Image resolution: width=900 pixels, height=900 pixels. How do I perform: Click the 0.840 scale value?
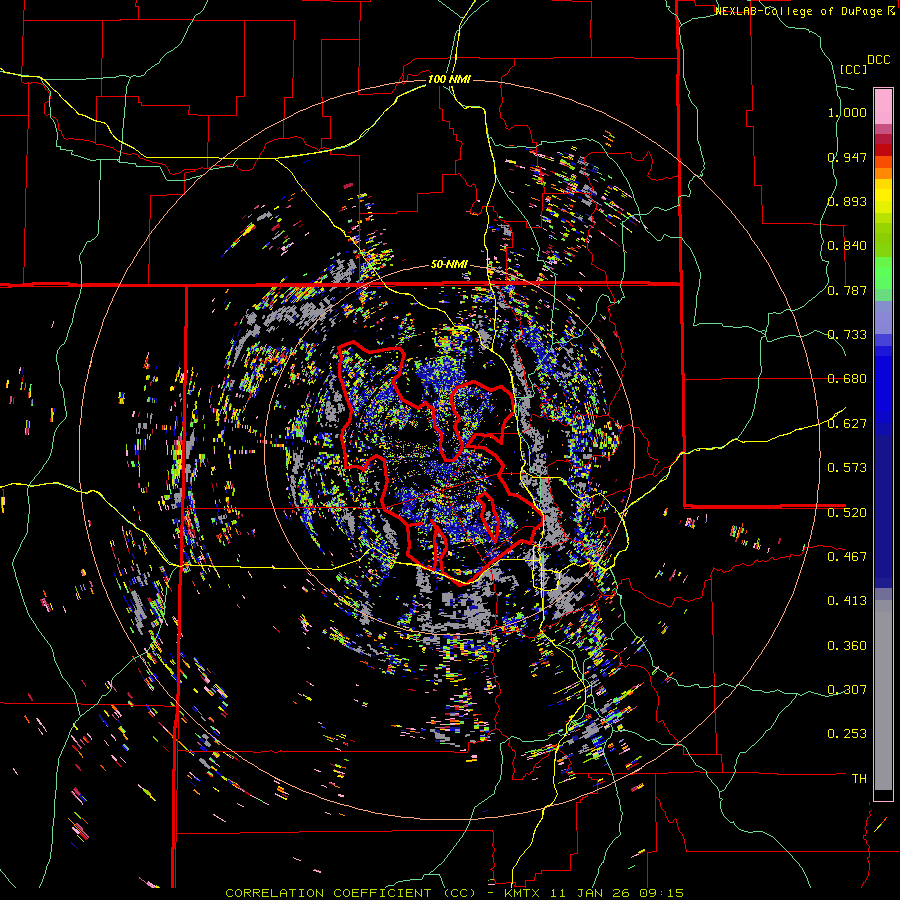pyautogui.click(x=847, y=246)
